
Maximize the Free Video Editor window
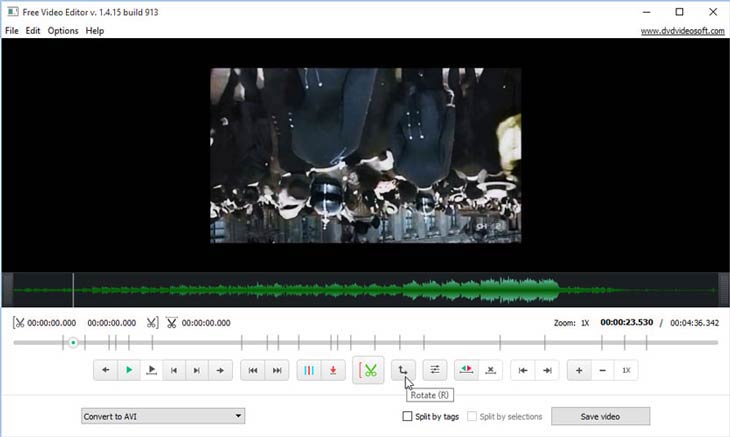pyautogui.click(x=680, y=12)
